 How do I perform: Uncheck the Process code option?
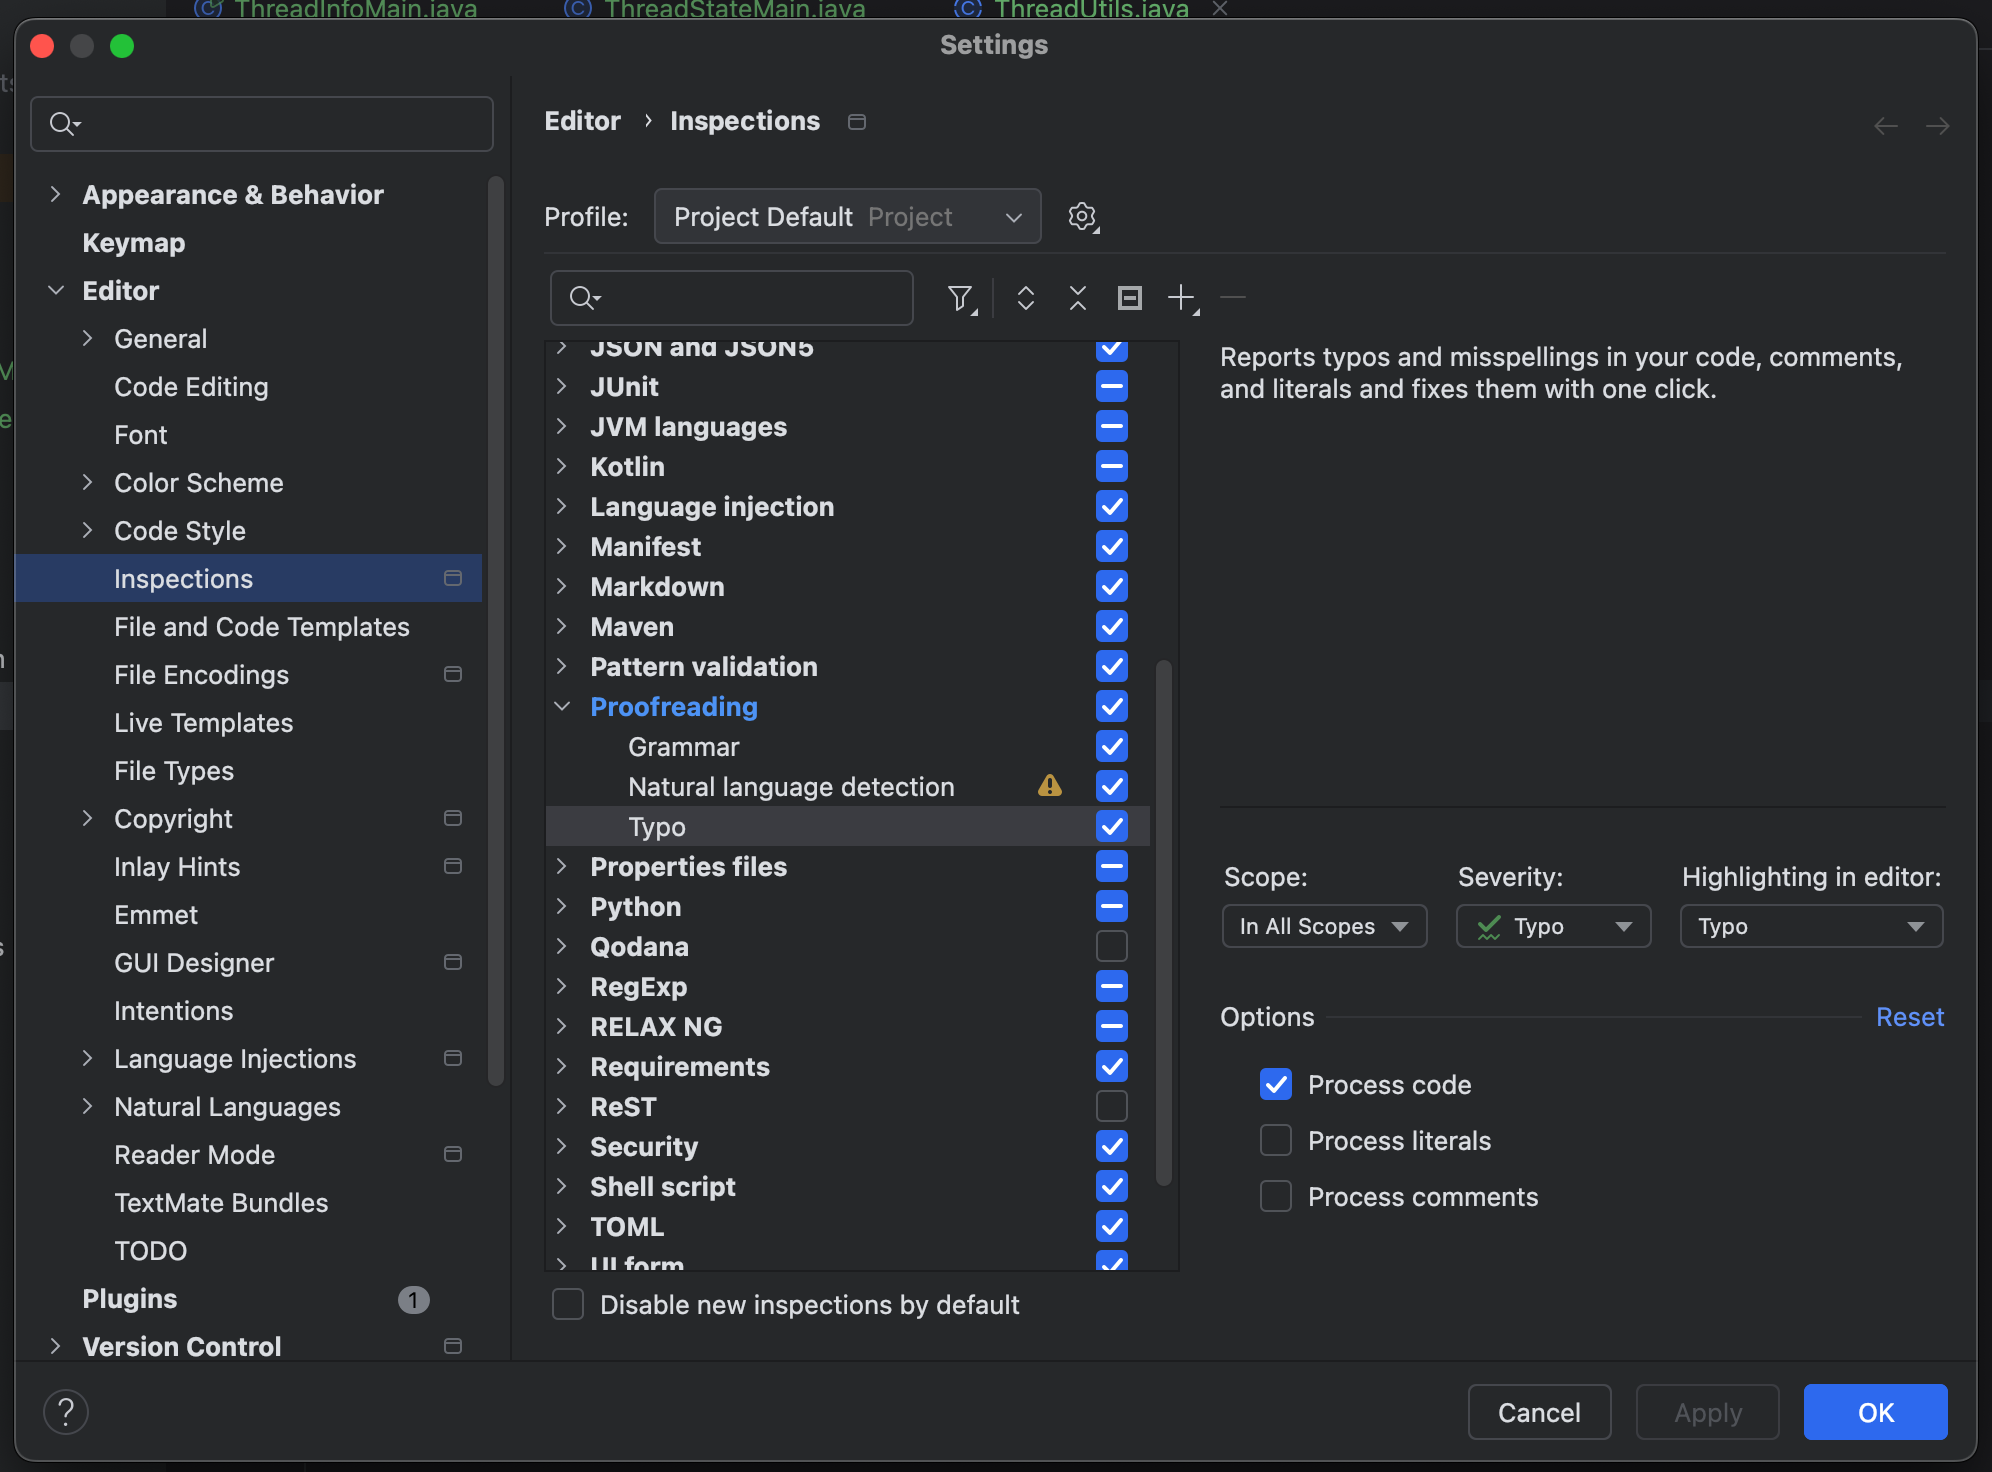pos(1276,1084)
